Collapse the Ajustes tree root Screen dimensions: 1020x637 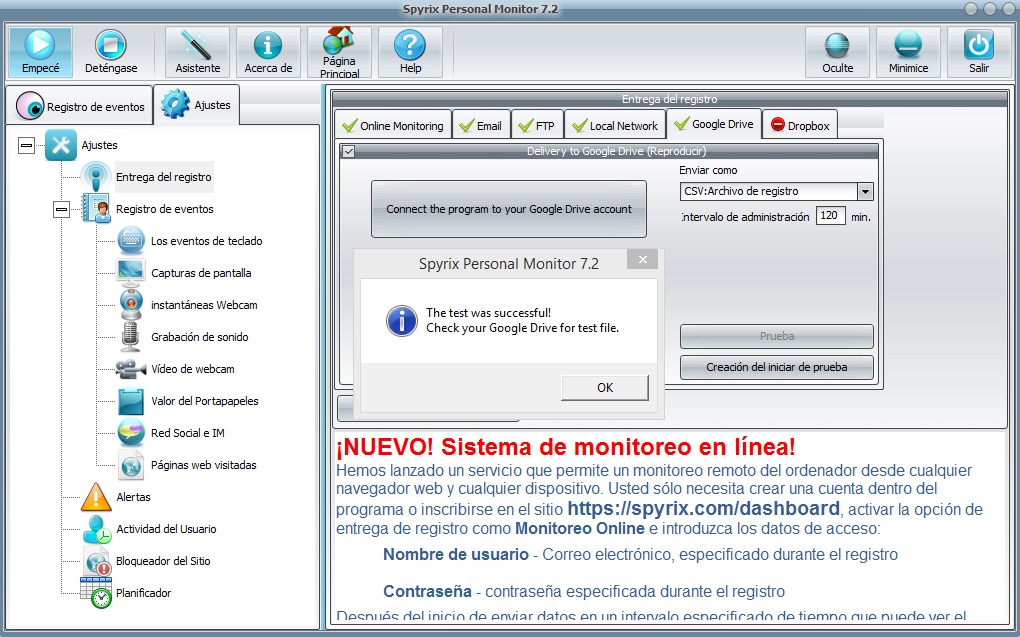coord(27,145)
